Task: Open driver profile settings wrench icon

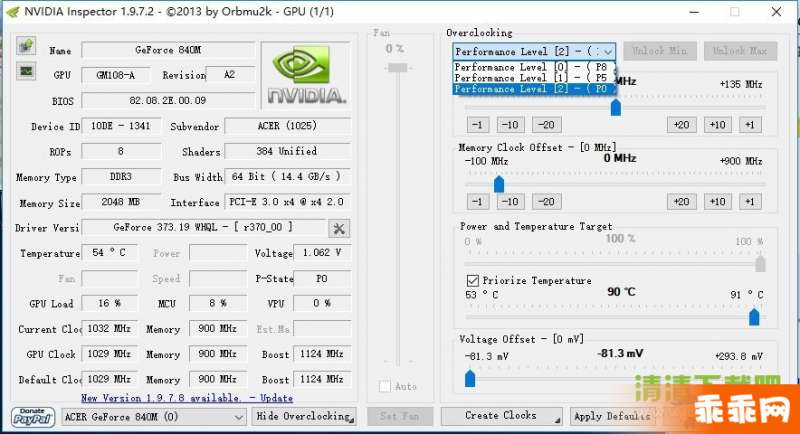Action: click(339, 228)
